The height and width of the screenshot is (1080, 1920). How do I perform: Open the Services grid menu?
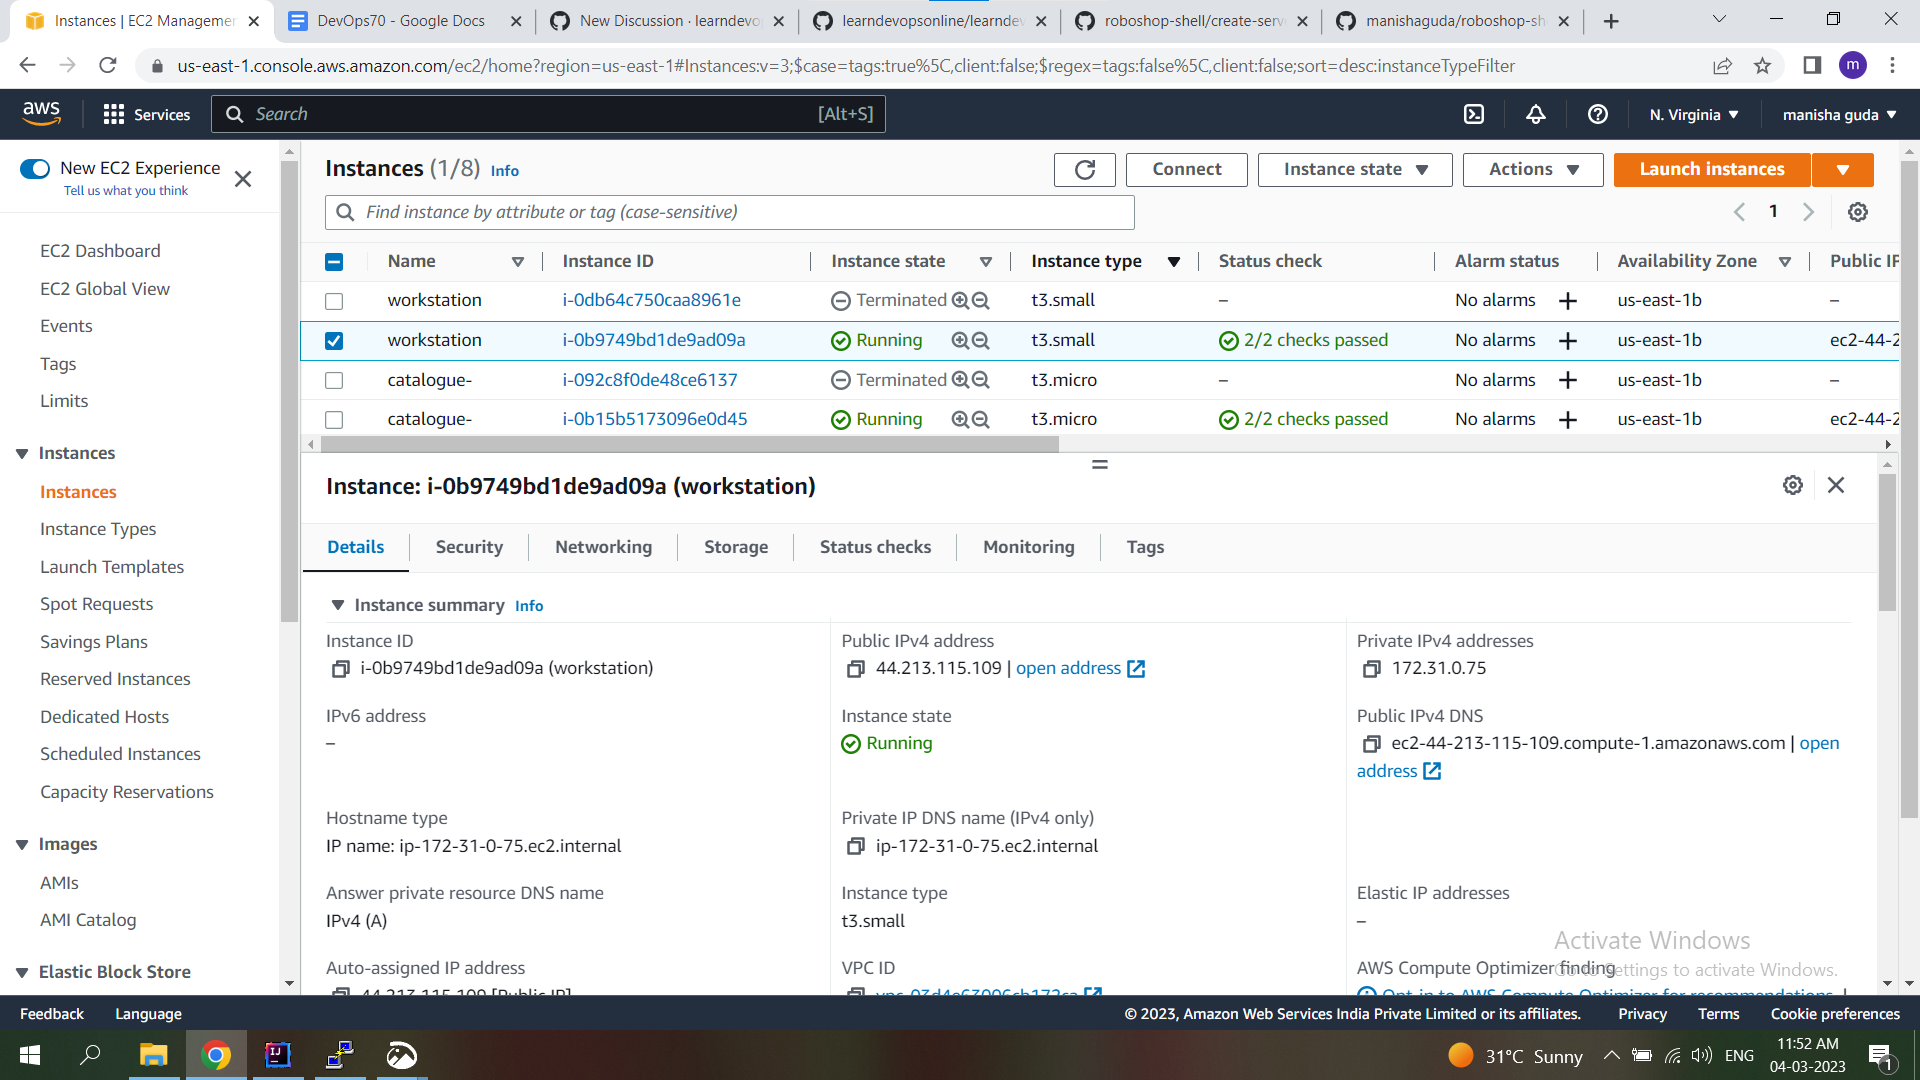pyautogui.click(x=115, y=114)
